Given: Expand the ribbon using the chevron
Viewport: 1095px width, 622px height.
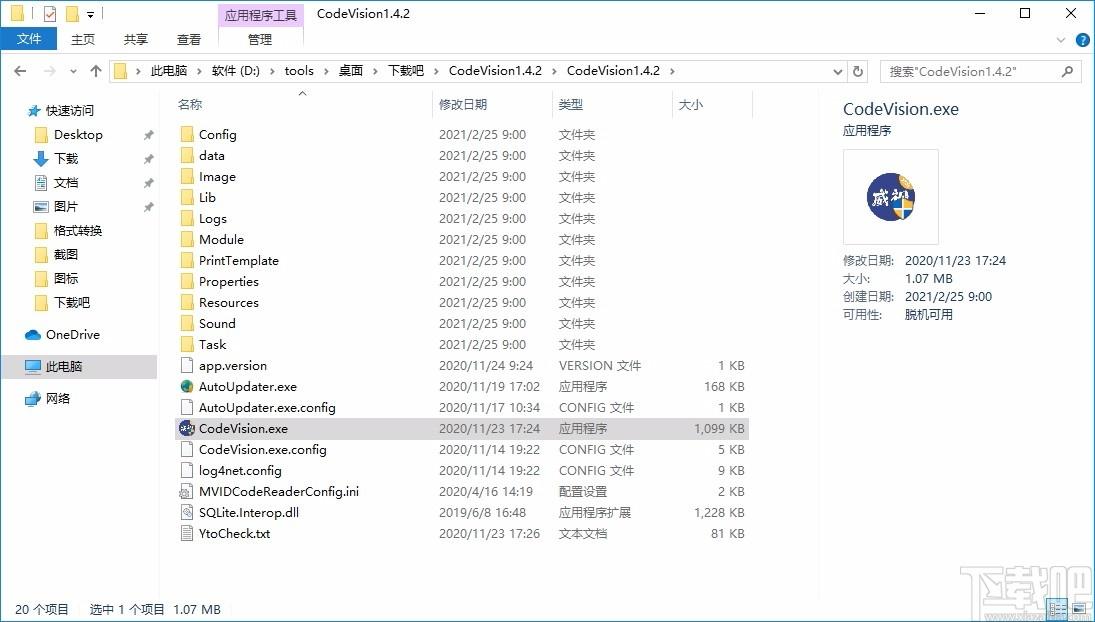Looking at the screenshot, I should pos(1063,40).
